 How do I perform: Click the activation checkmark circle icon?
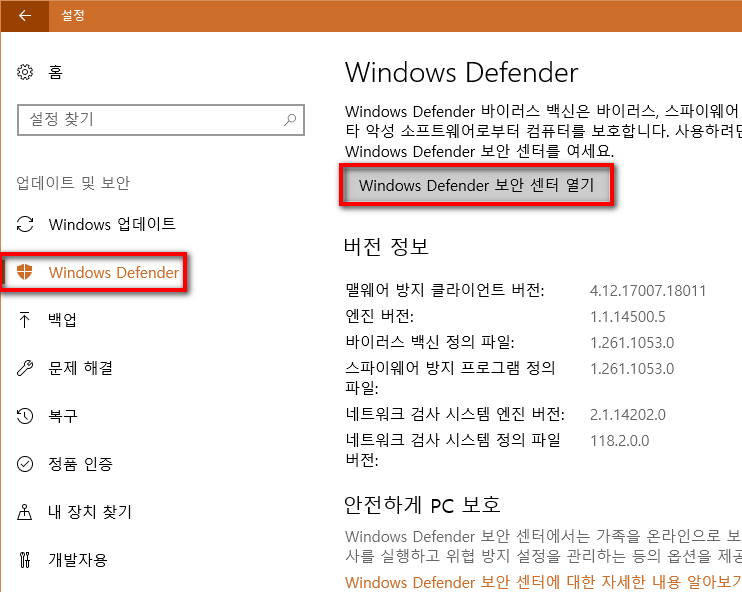tap(25, 464)
